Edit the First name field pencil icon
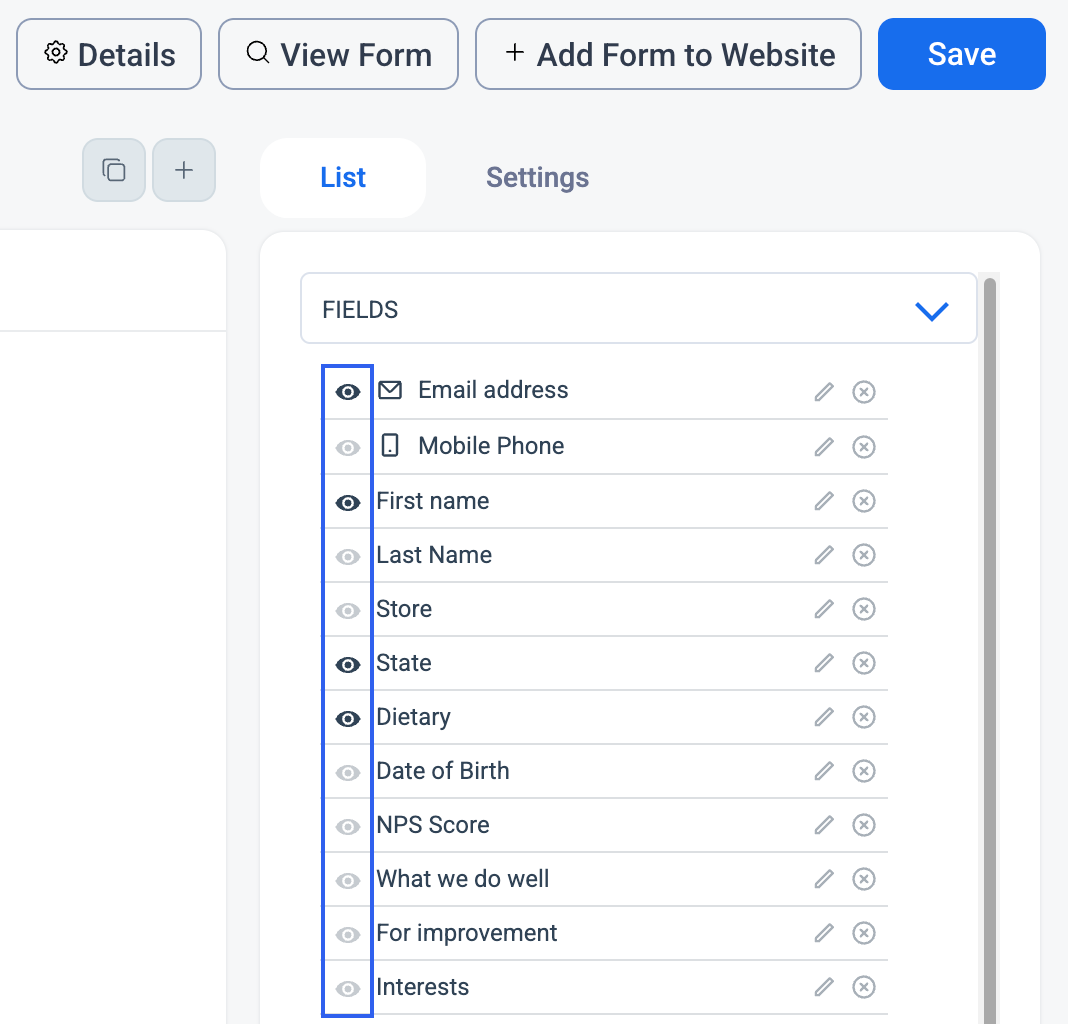The height and width of the screenshot is (1024, 1068). tap(824, 501)
